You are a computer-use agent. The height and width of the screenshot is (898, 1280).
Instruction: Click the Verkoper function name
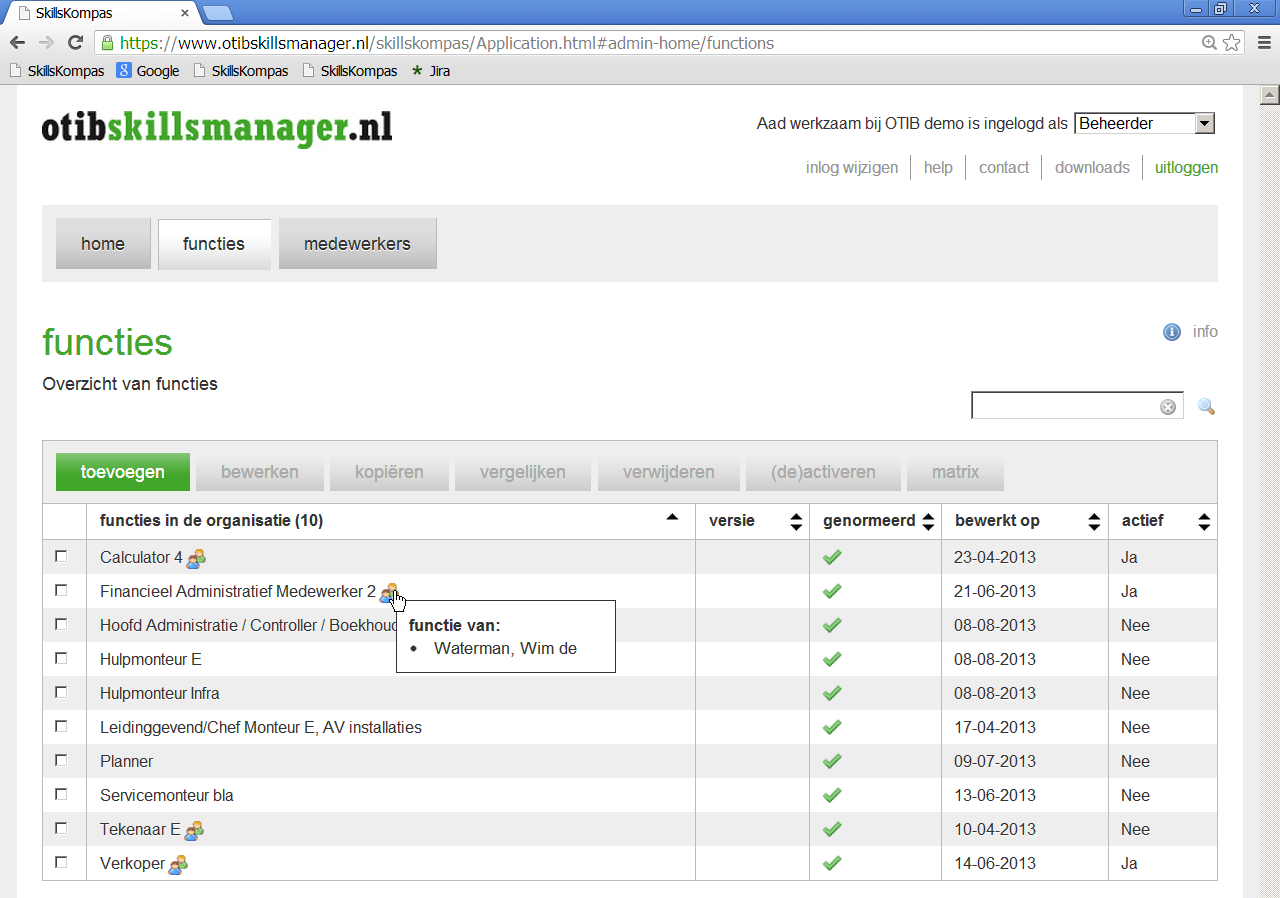click(132, 863)
